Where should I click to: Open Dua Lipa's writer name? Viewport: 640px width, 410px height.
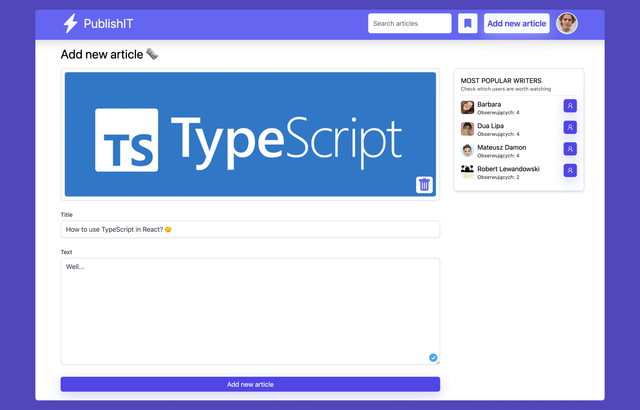tap(491, 126)
